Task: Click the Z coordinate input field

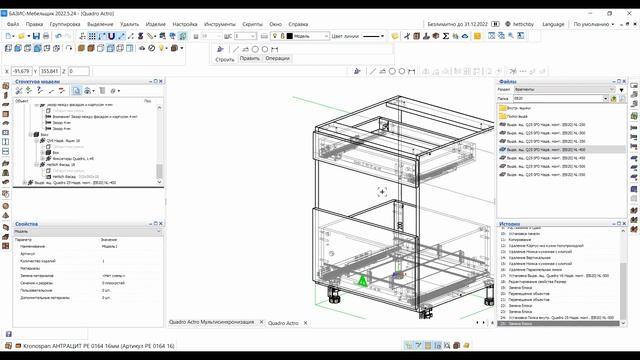Action: (x=78, y=71)
